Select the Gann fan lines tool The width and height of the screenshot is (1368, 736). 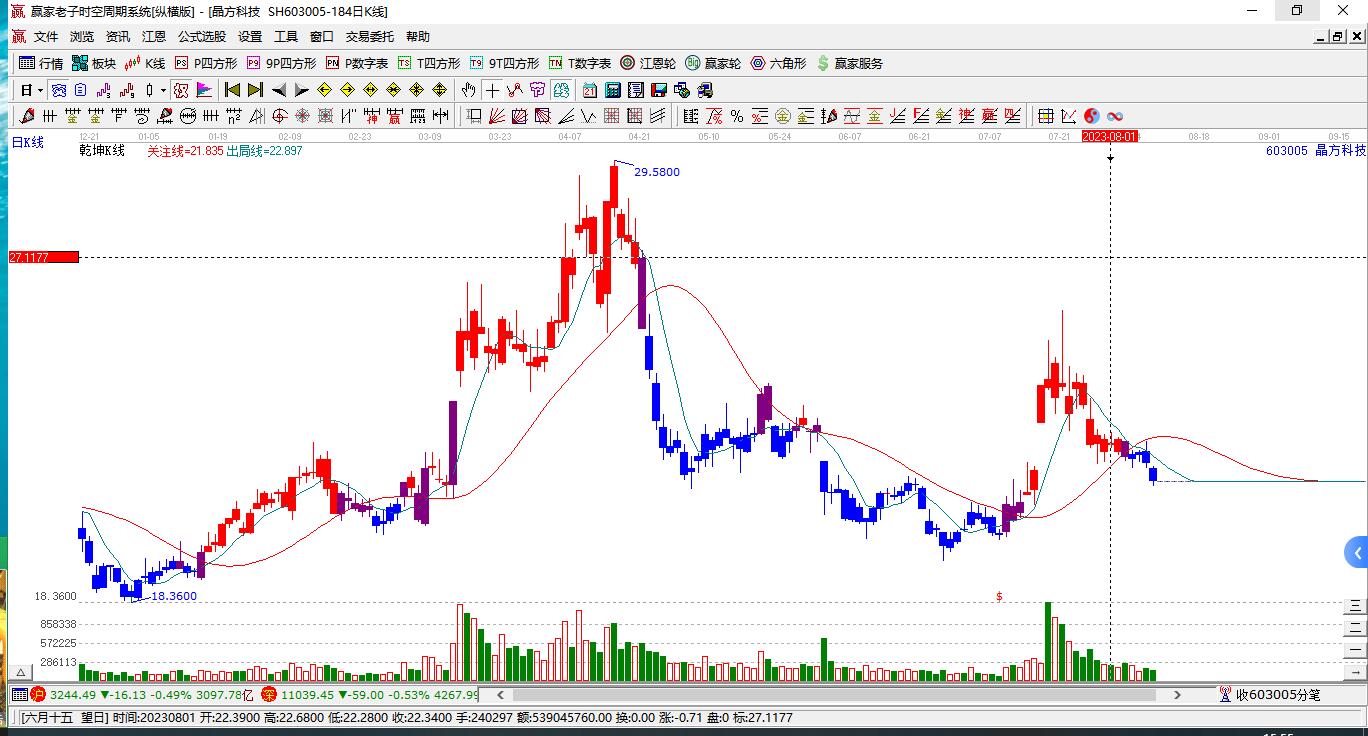(x=495, y=116)
